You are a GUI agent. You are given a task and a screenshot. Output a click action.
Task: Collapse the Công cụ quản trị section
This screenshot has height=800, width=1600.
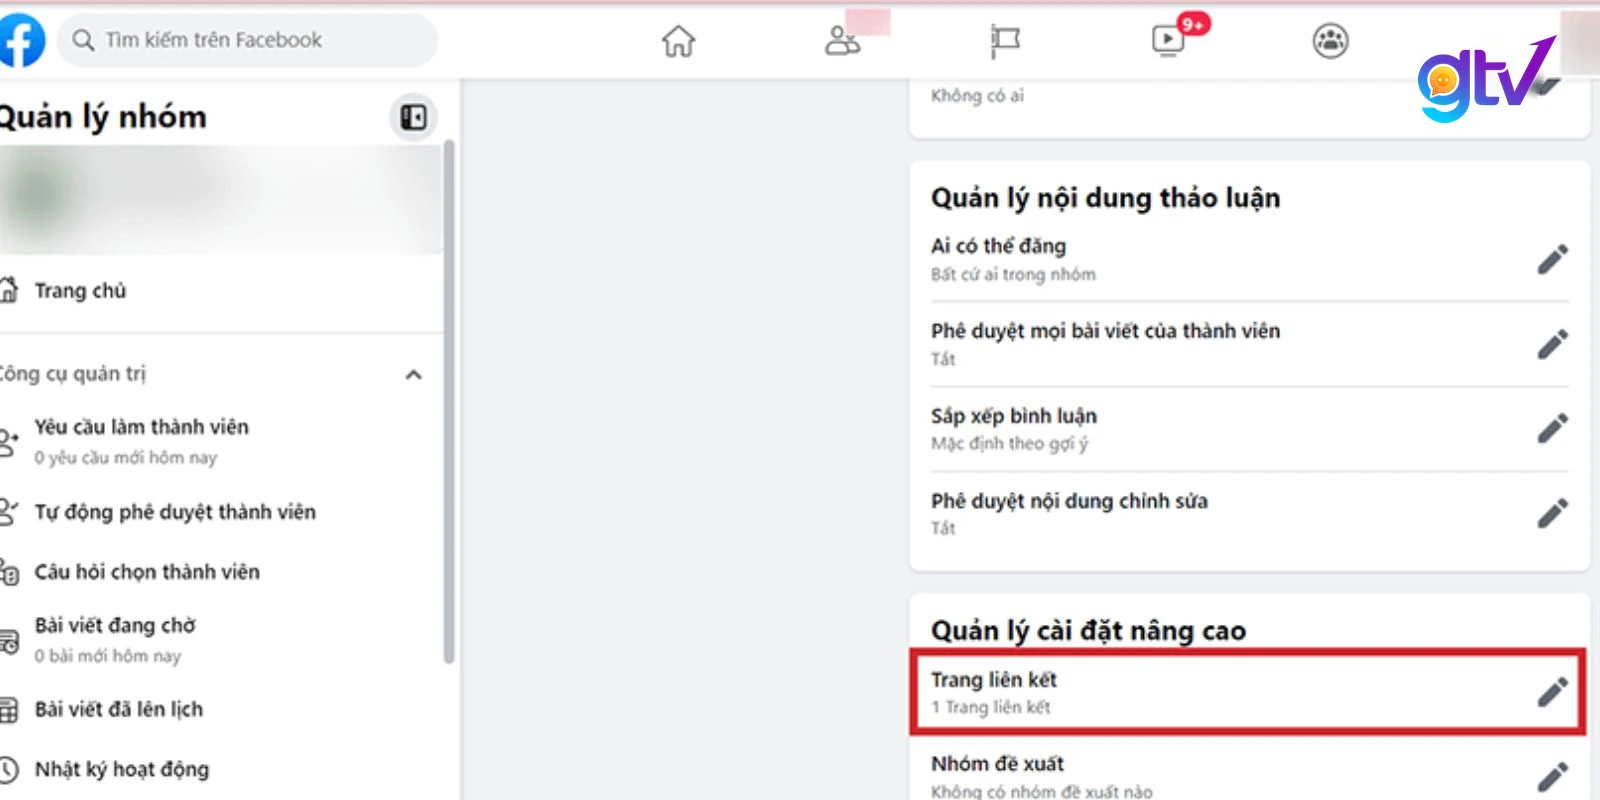pos(413,375)
